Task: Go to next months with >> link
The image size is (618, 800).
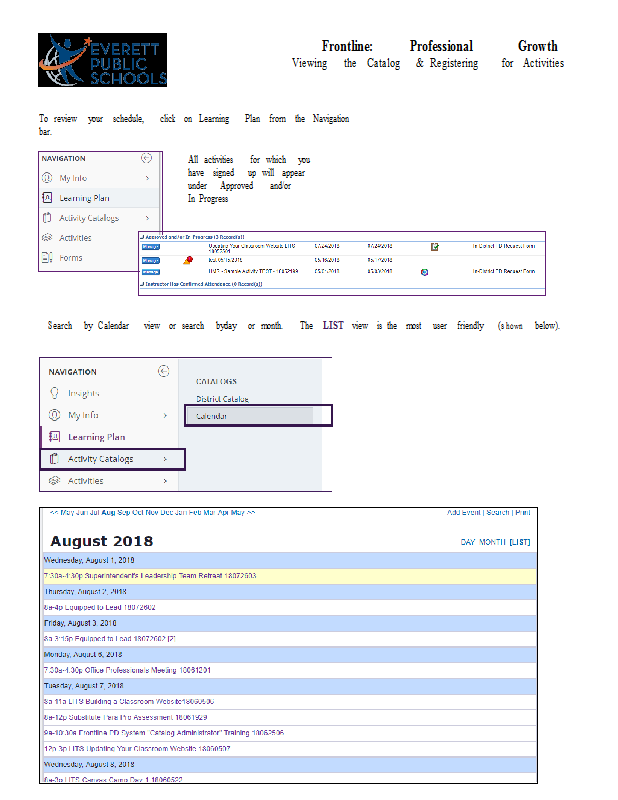Action: click(x=251, y=512)
